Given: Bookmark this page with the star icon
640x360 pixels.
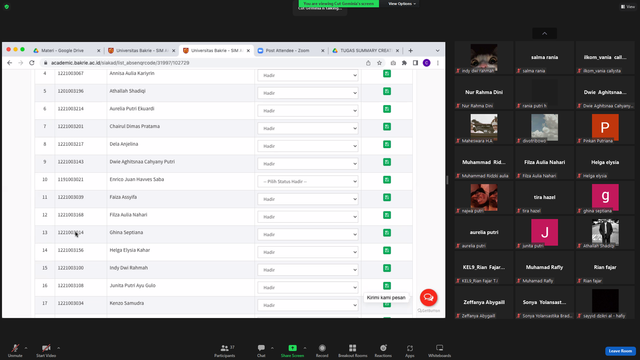Looking at the screenshot, I should click(x=380, y=63).
